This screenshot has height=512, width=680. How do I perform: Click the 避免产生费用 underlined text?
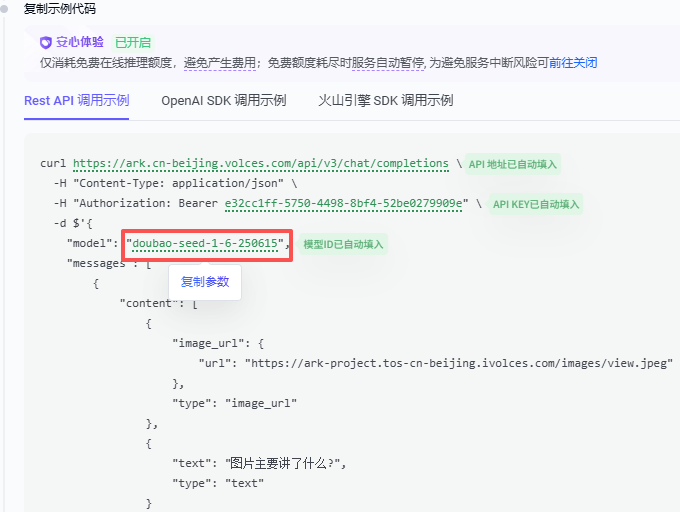point(220,63)
